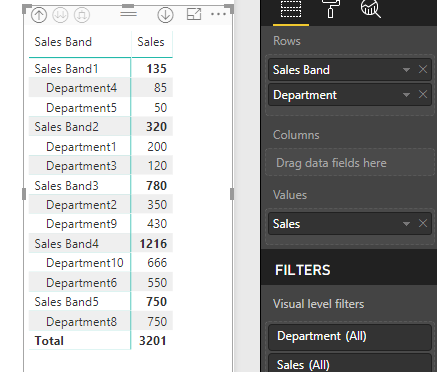This screenshot has width=437, height=372.
Task: Open focus mode for the matrix visual
Action: [194, 14]
